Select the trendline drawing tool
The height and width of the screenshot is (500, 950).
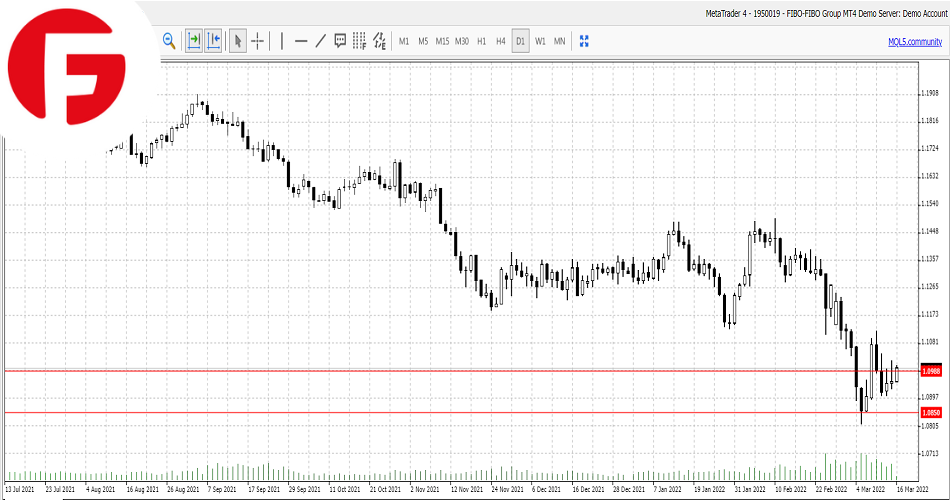[320, 41]
